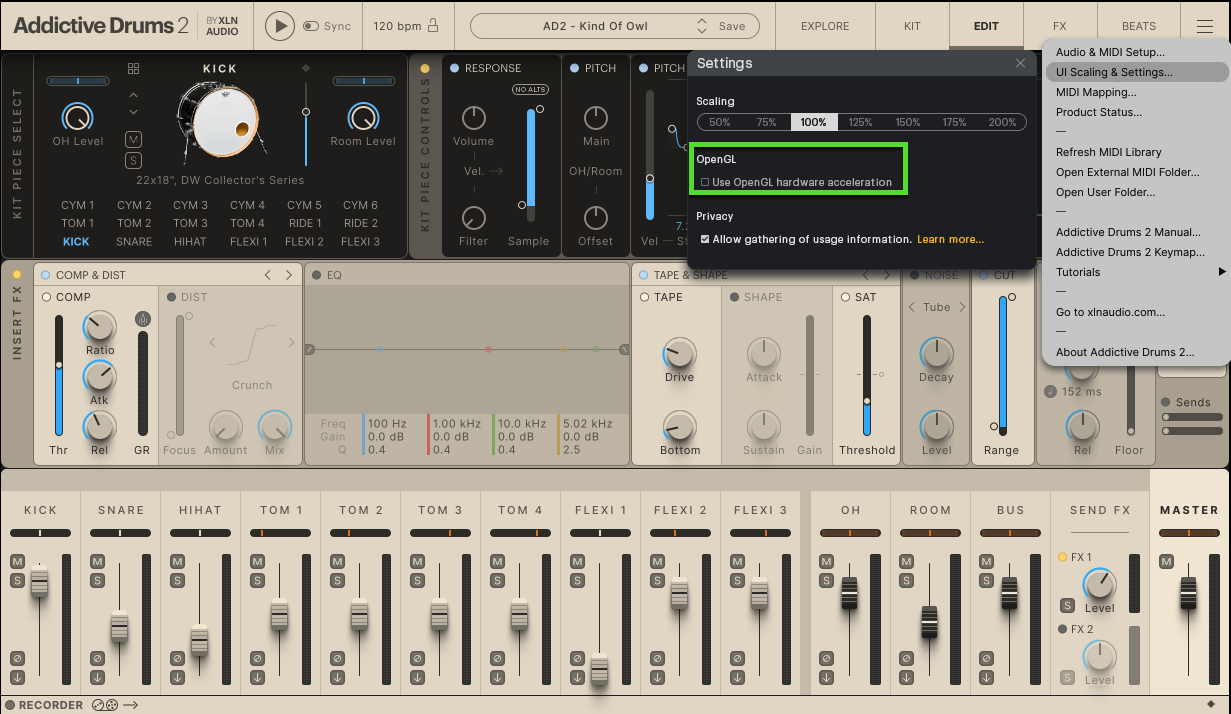Click the RECORDER record dot
The height and width of the screenshot is (714, 1231).
pyautogui.click(x=10, y=705)
